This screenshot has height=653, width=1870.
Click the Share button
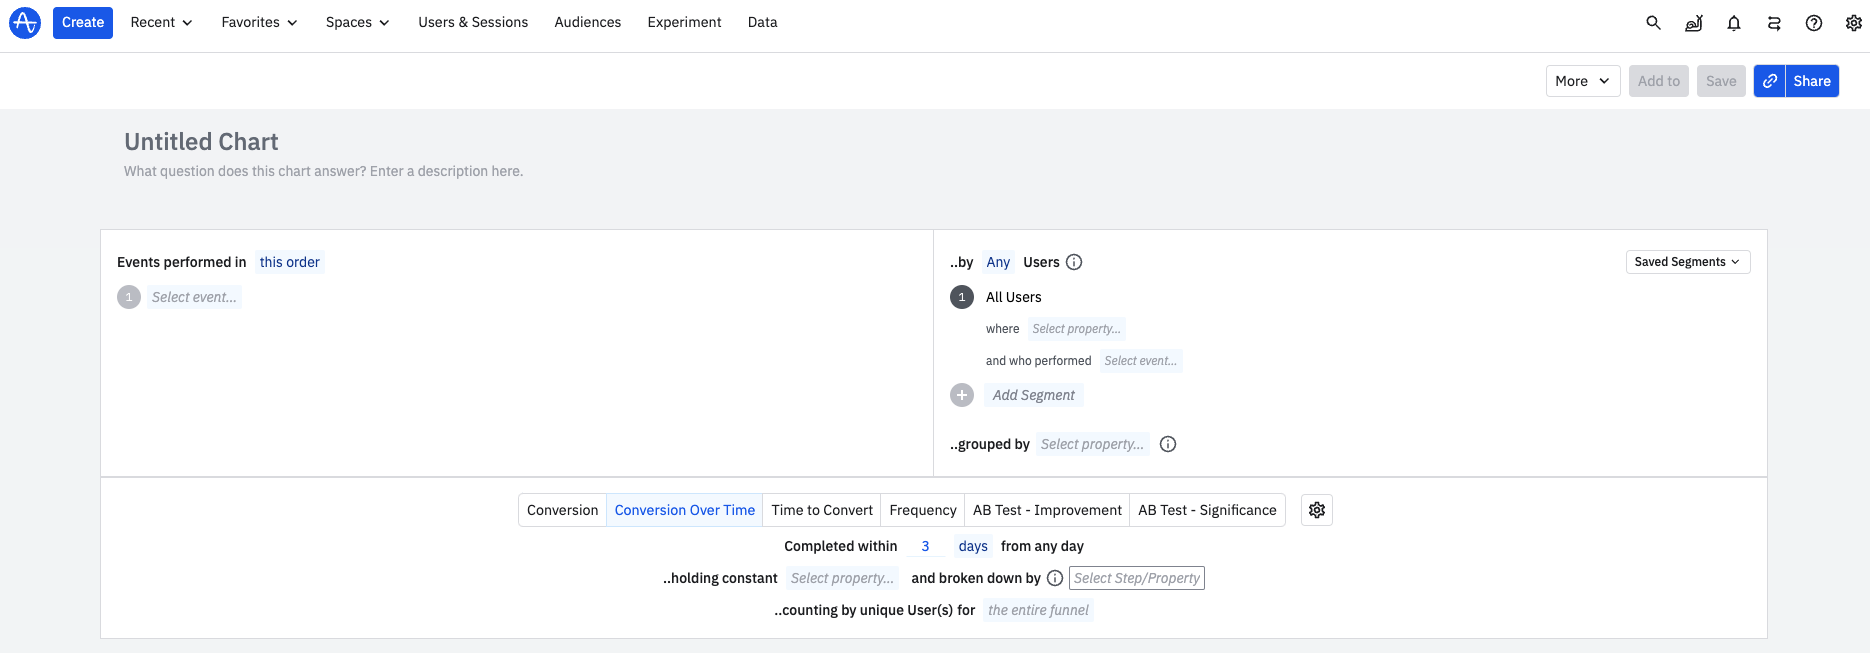click(1811, 81)
